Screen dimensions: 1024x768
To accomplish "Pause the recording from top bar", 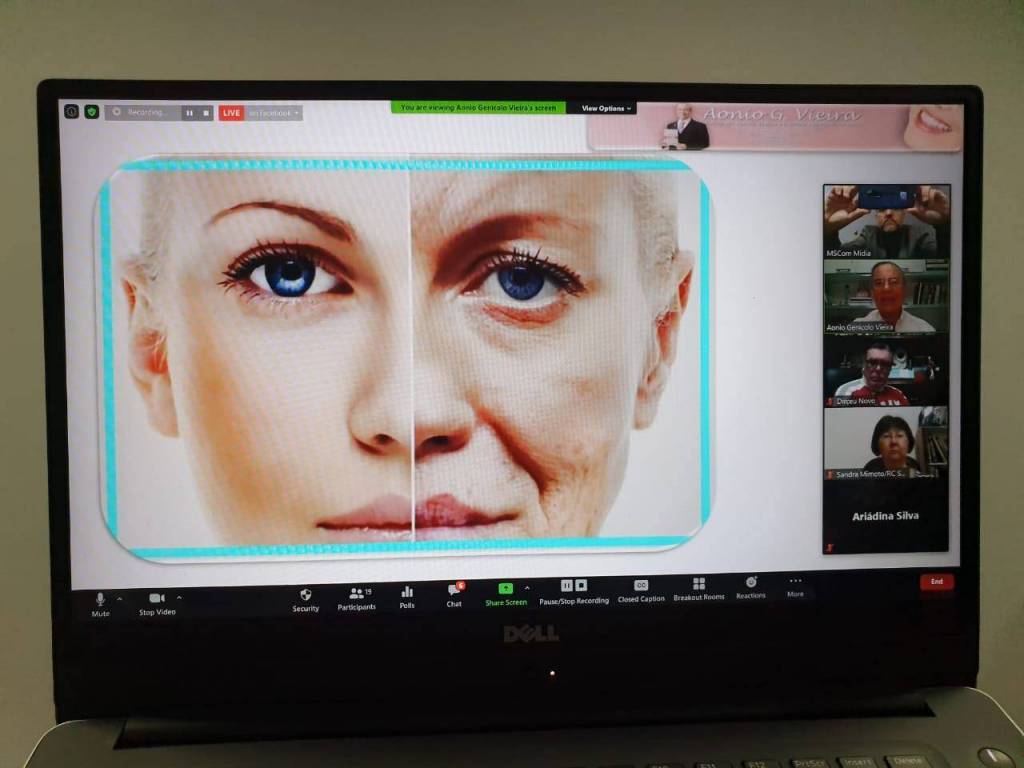I will (189, 113).
